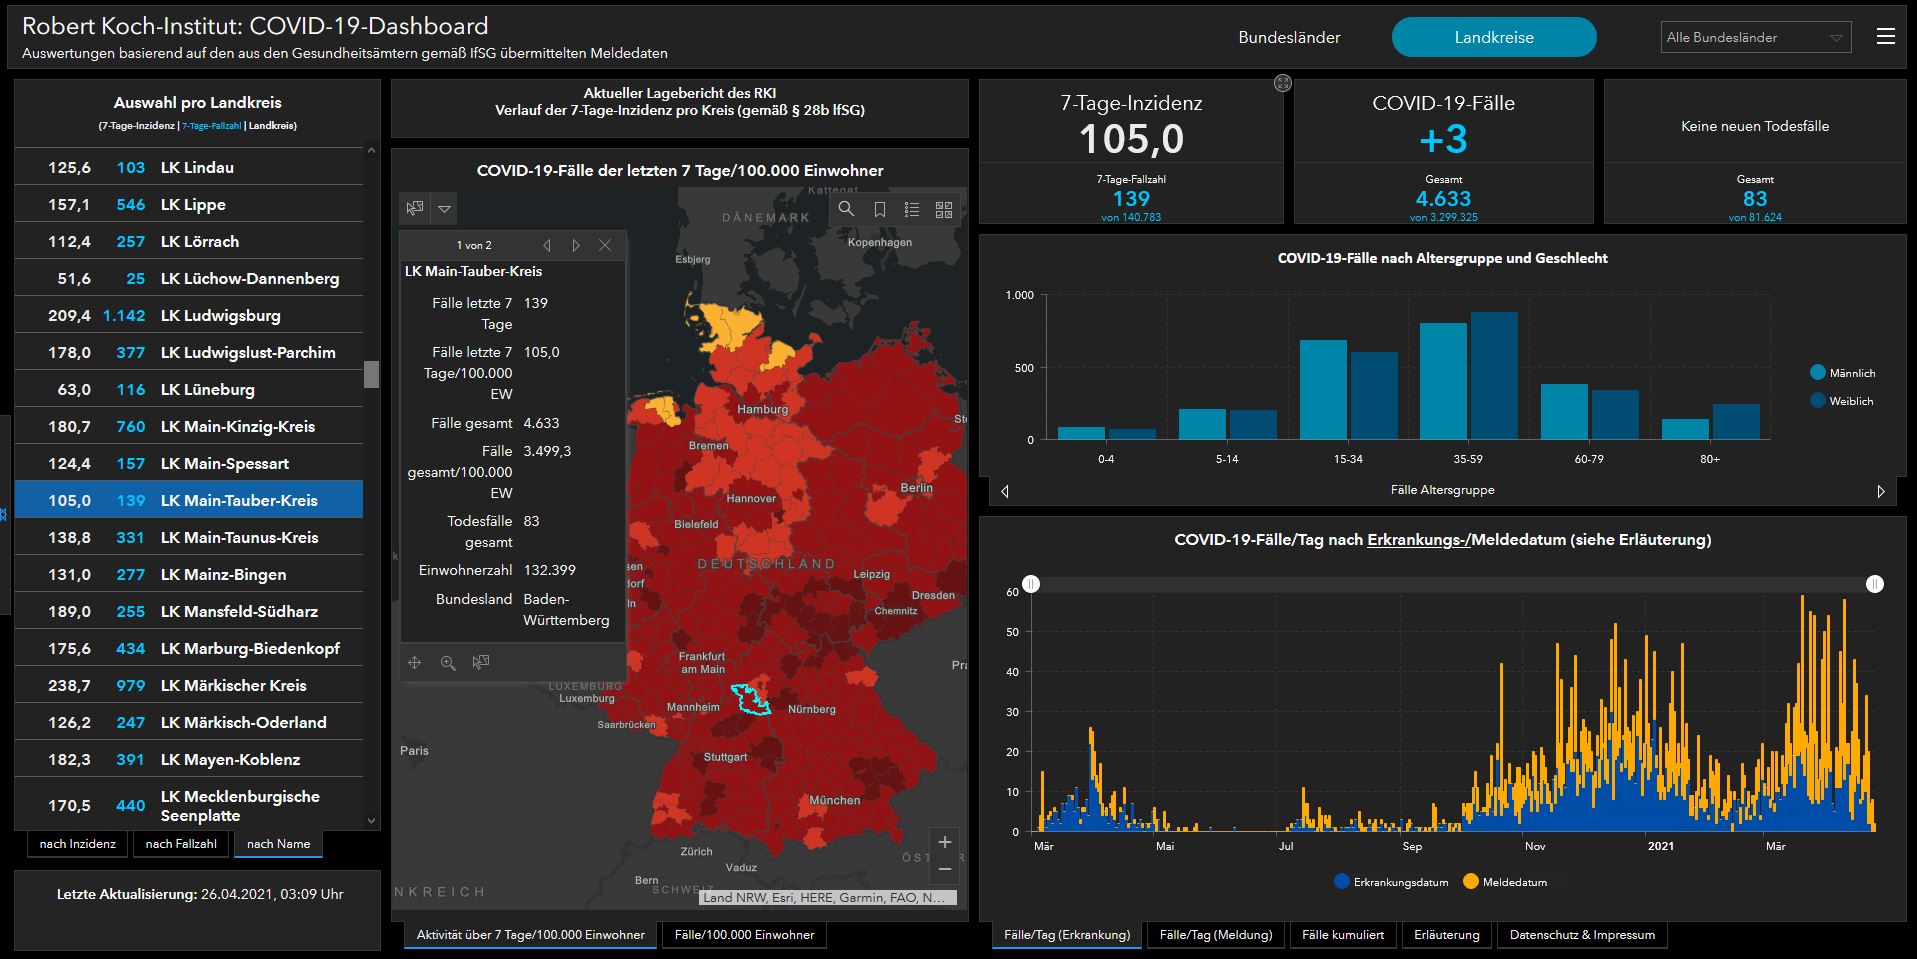Go to next Altersgruppe chart with right arrow
The width and height of the screenshot is (1917, 959).
point(1880,491)
